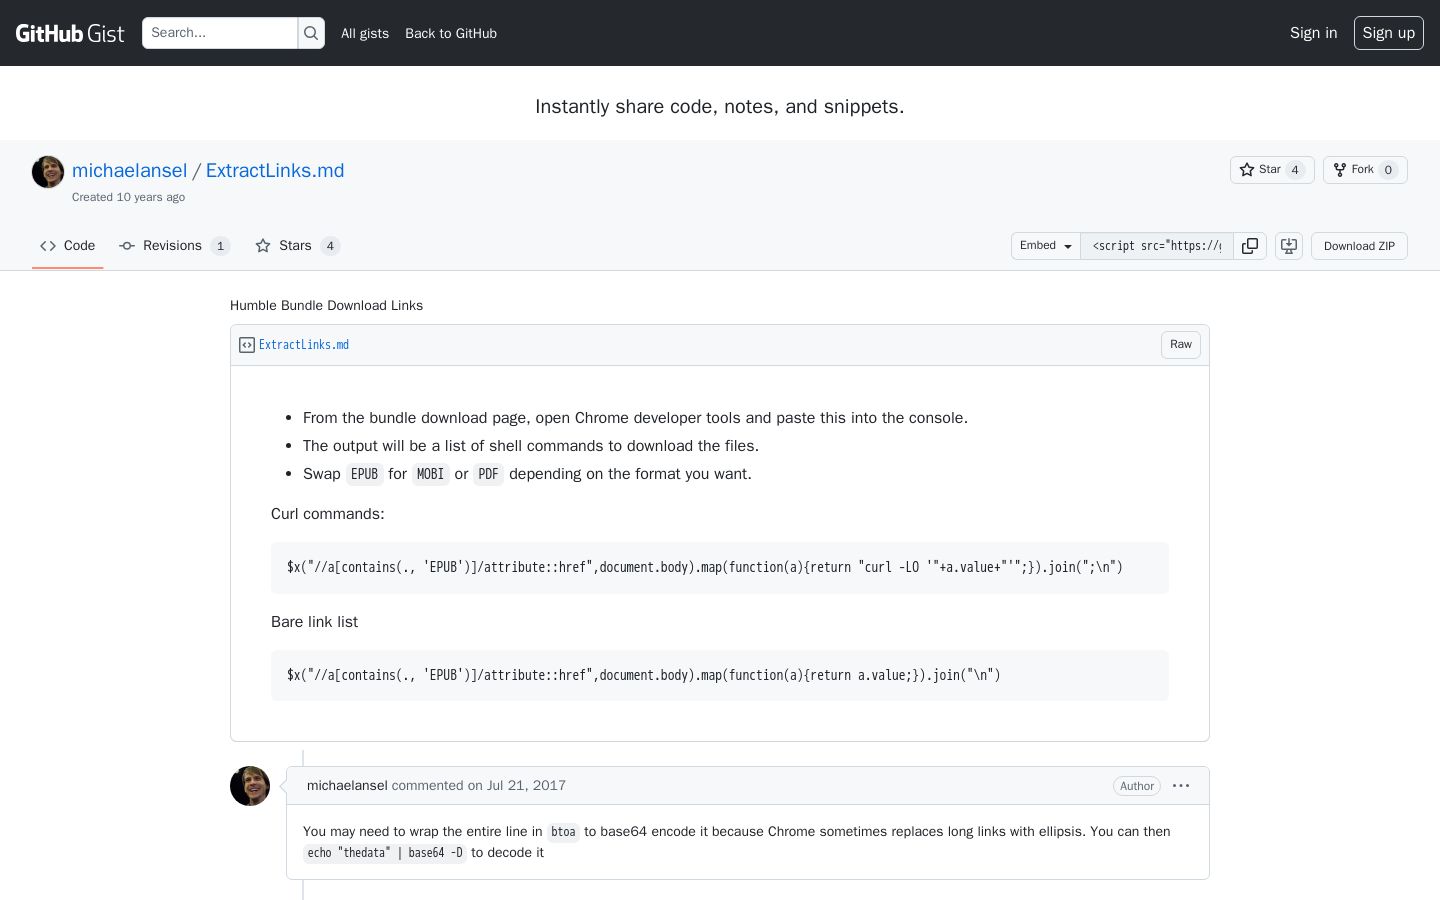1440x900 pixels.
Task: Click the code file icon beside ExtractLinks.md
Action: [247, 345]
